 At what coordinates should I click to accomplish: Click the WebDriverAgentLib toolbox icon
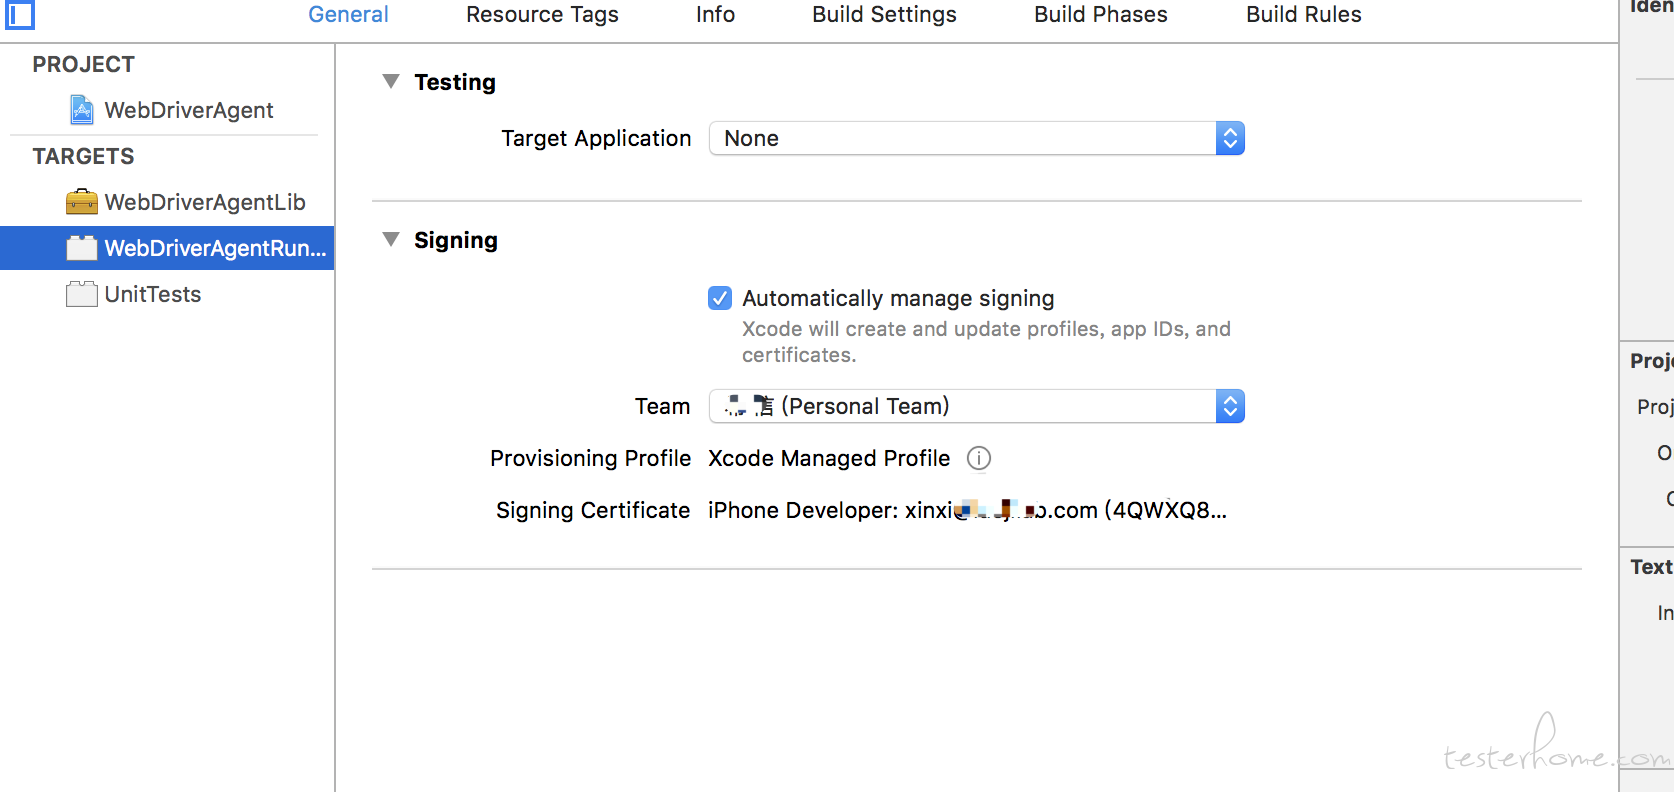point(82,202)
